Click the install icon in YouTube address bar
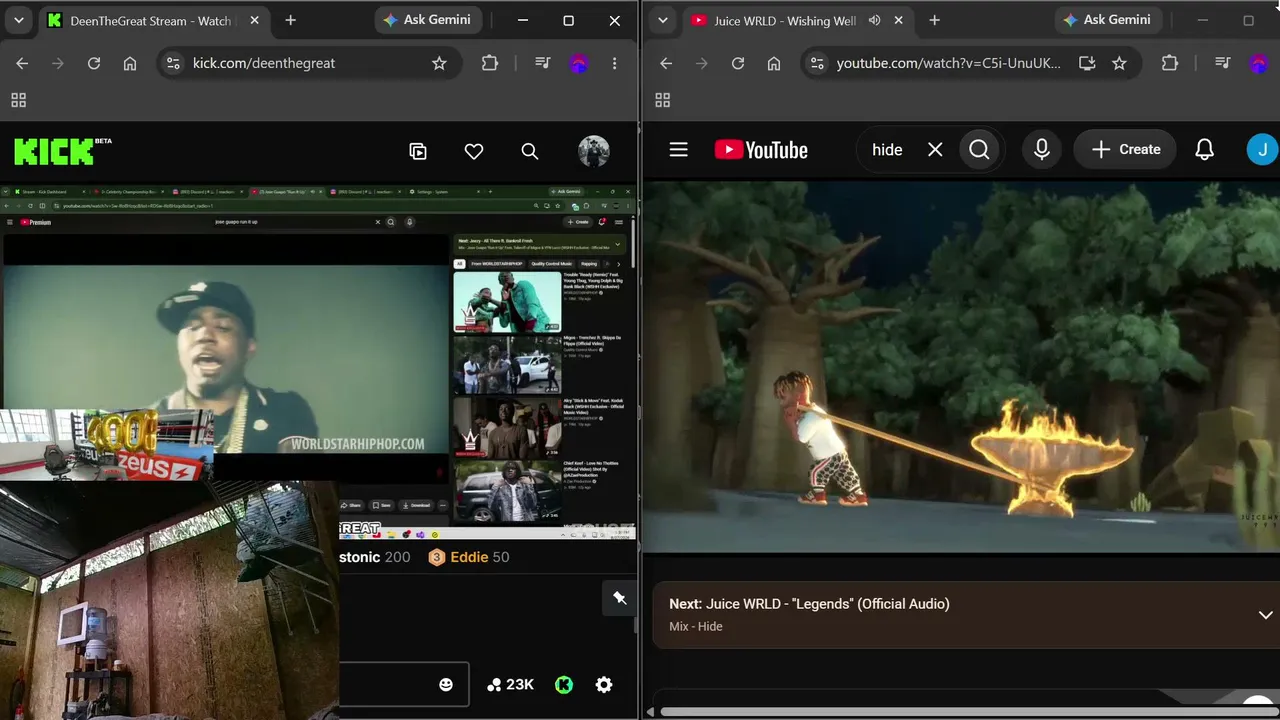This screenshot has width=1280, height=720. (1087, 63)
